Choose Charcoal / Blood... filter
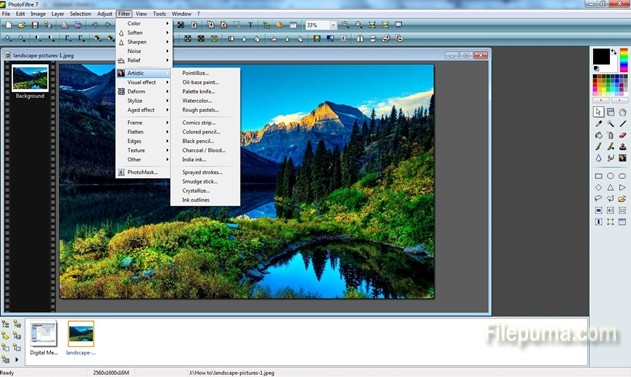Viewport: 631px width, 377px height. 205,150
